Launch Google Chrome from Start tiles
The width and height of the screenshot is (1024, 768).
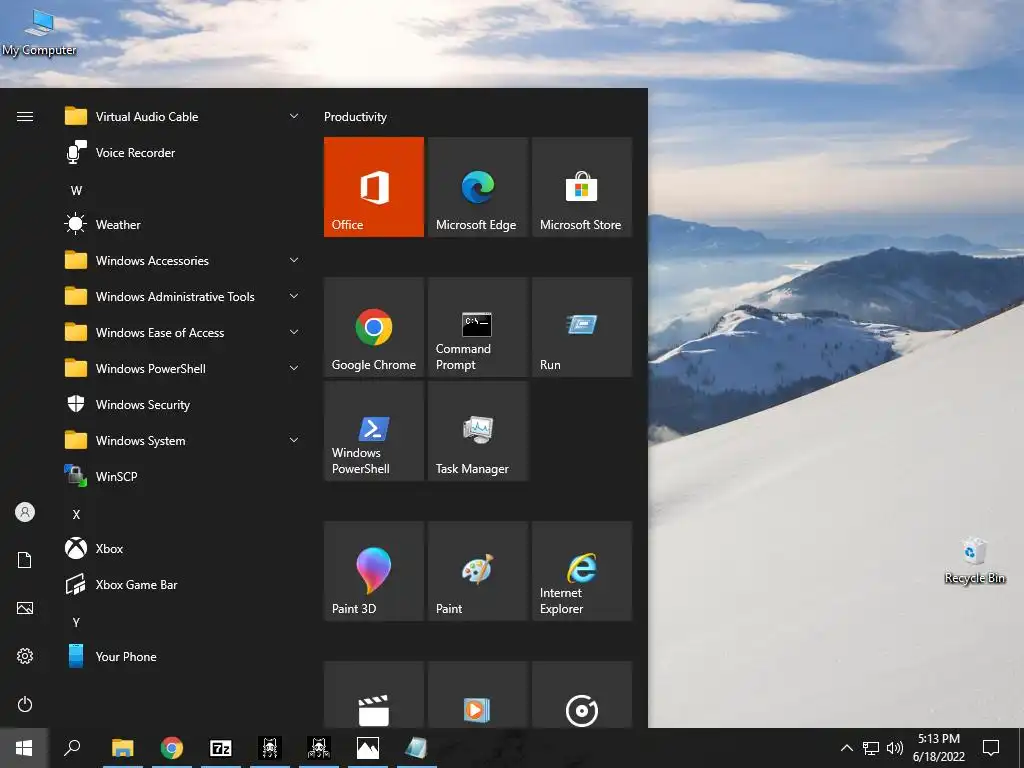point(374,327)
